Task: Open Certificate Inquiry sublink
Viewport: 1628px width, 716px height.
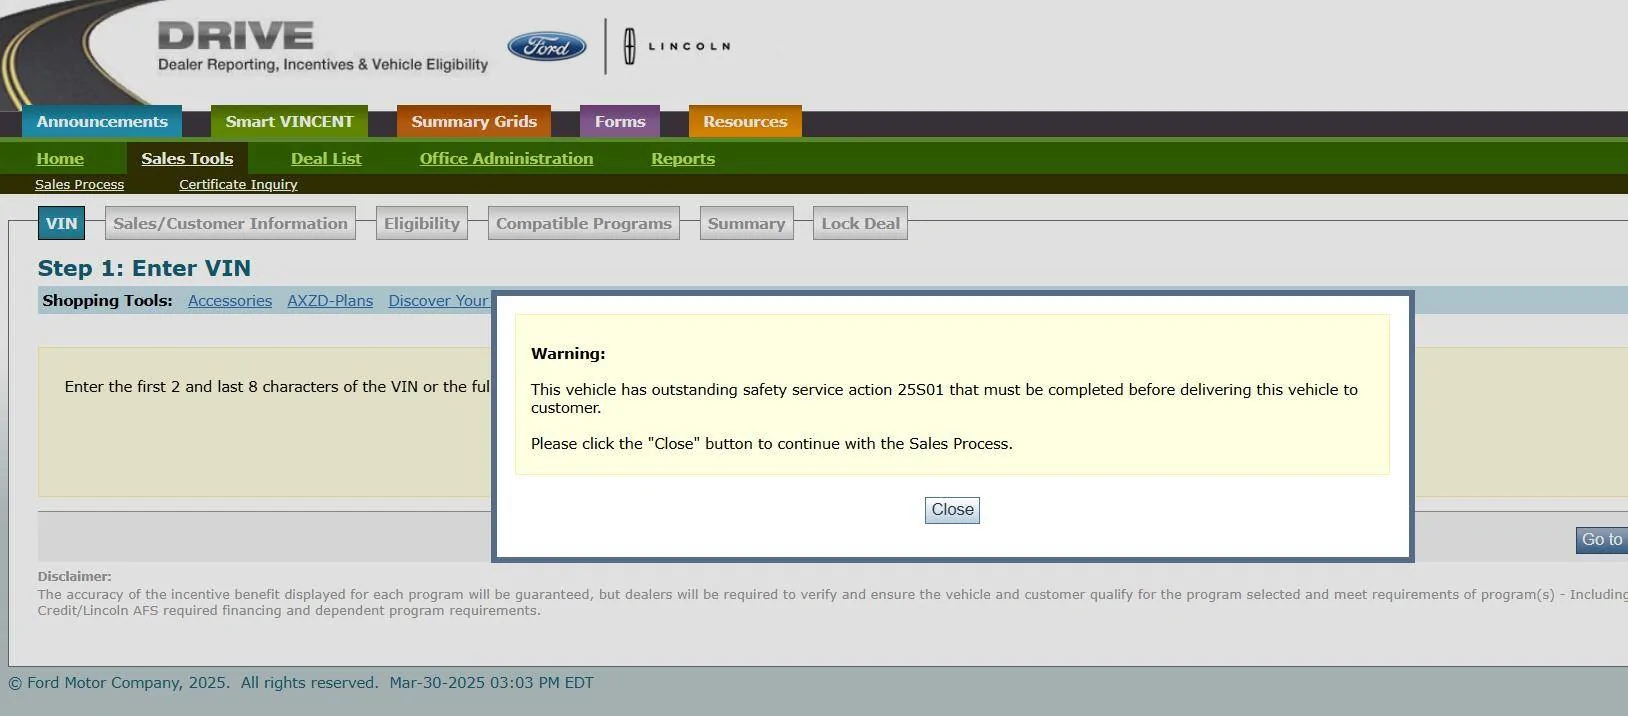Action: (238, 184)
